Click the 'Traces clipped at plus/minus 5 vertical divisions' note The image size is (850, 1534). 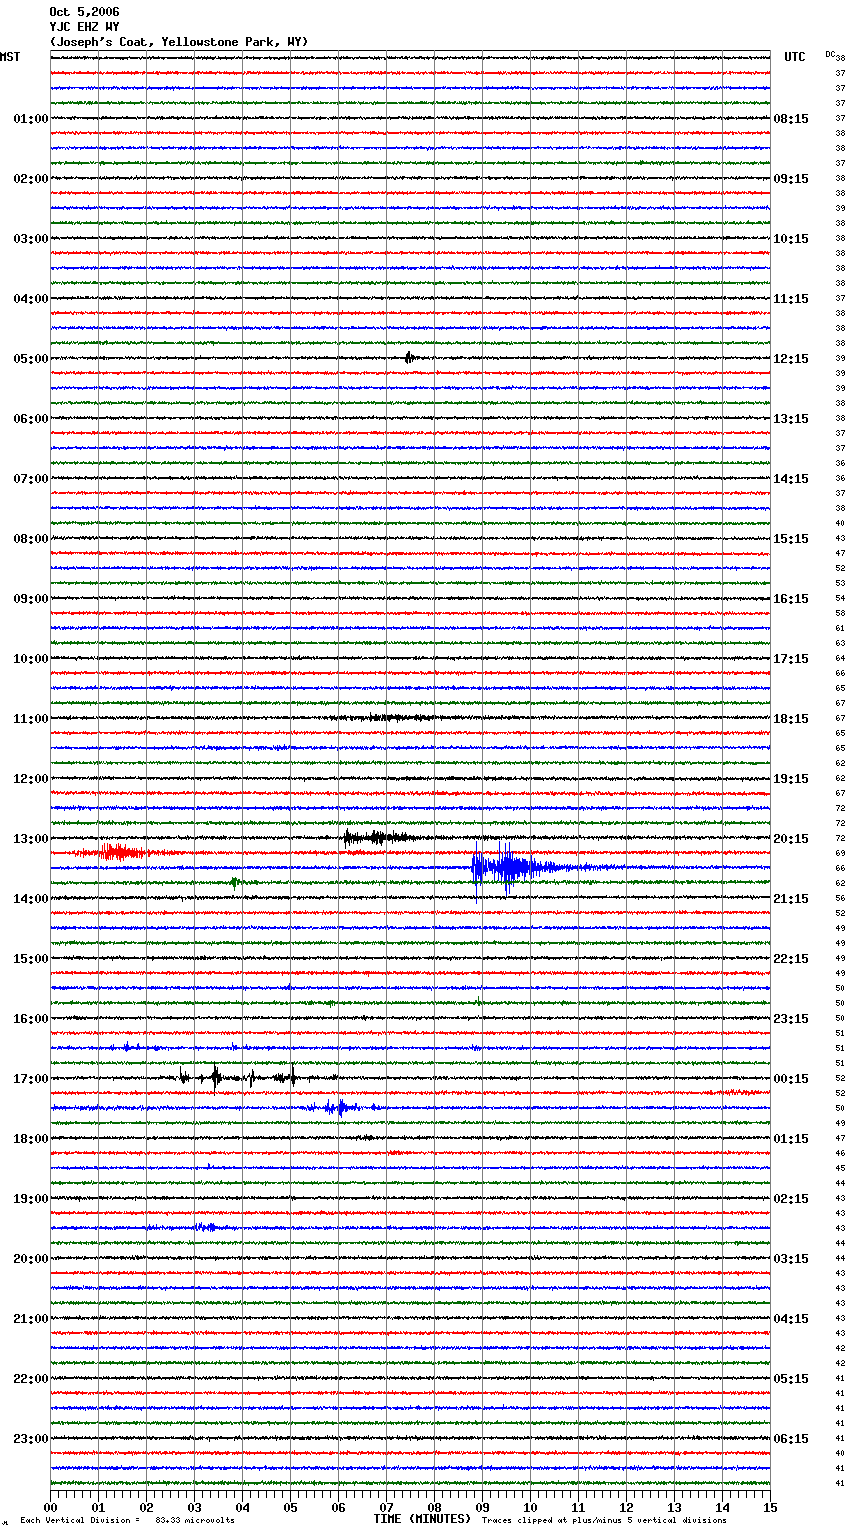pyautogui.click(x=604, y=1521)
